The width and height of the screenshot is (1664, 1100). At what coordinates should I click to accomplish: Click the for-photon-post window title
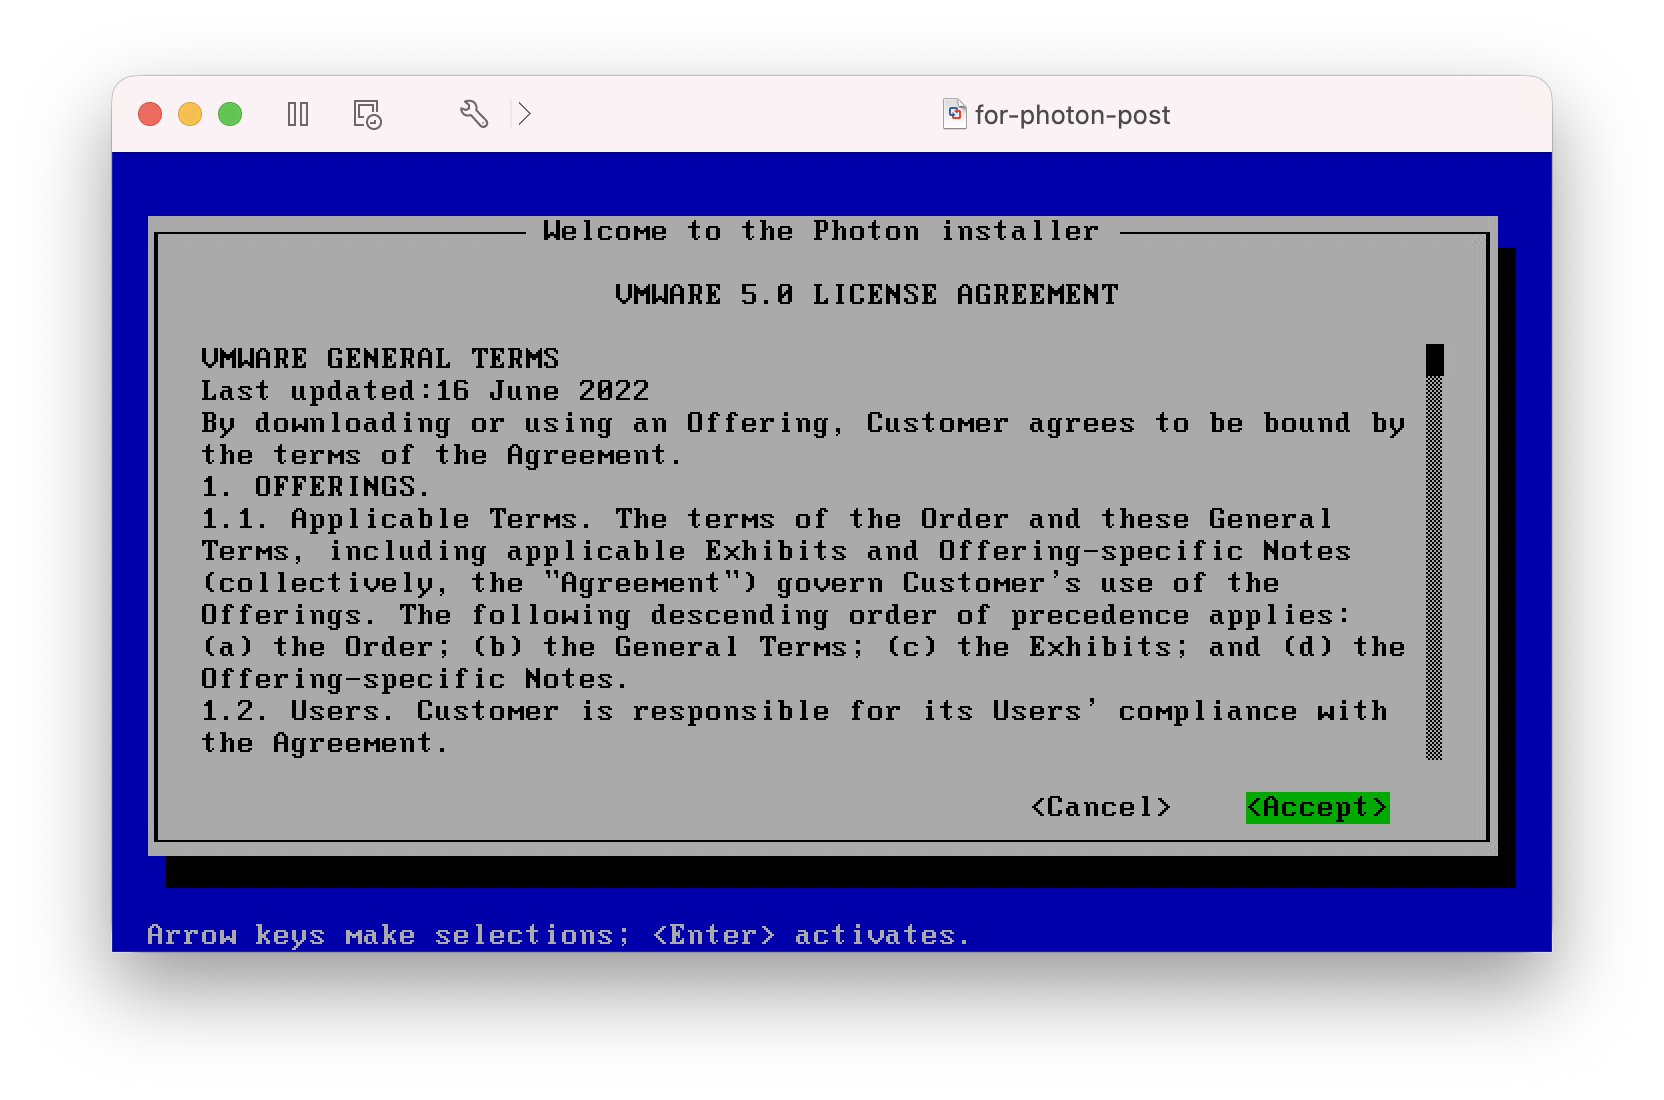pos(1071,115)
